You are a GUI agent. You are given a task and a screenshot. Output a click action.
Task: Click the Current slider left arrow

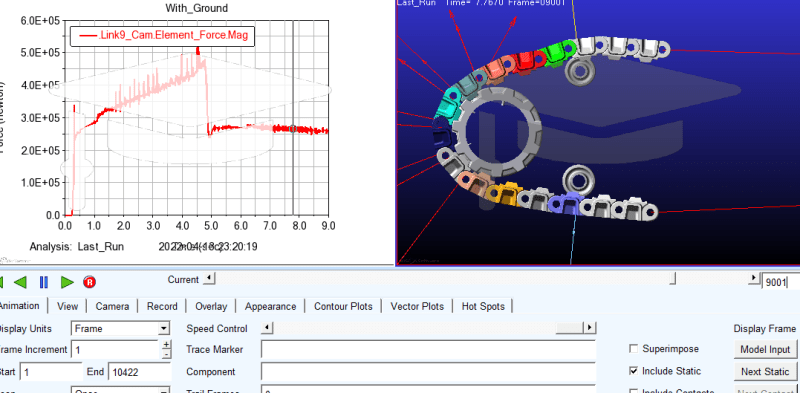coord(209,279)
